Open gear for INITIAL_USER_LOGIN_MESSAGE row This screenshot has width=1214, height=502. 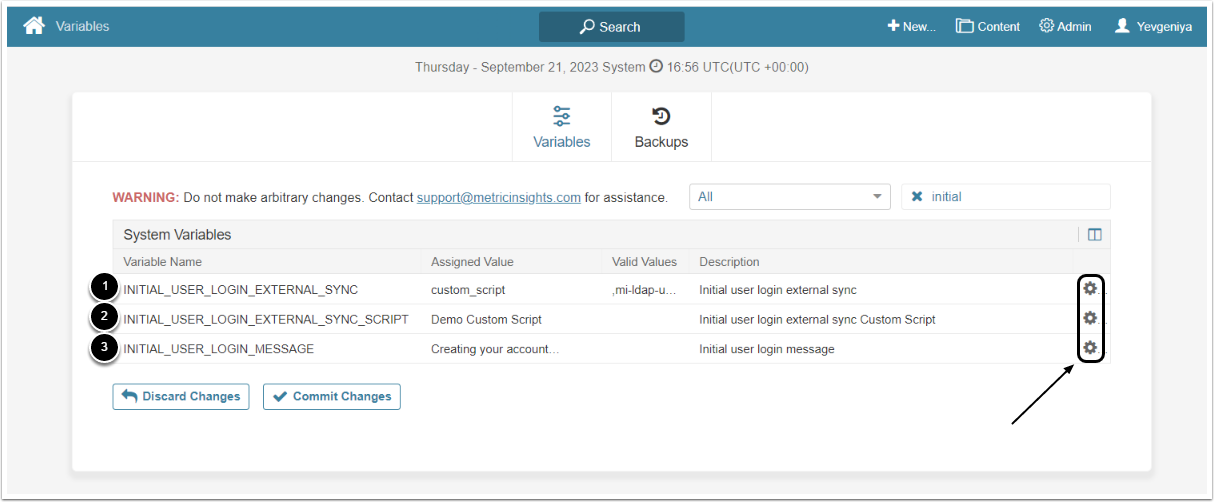(x=1090, y=349)
